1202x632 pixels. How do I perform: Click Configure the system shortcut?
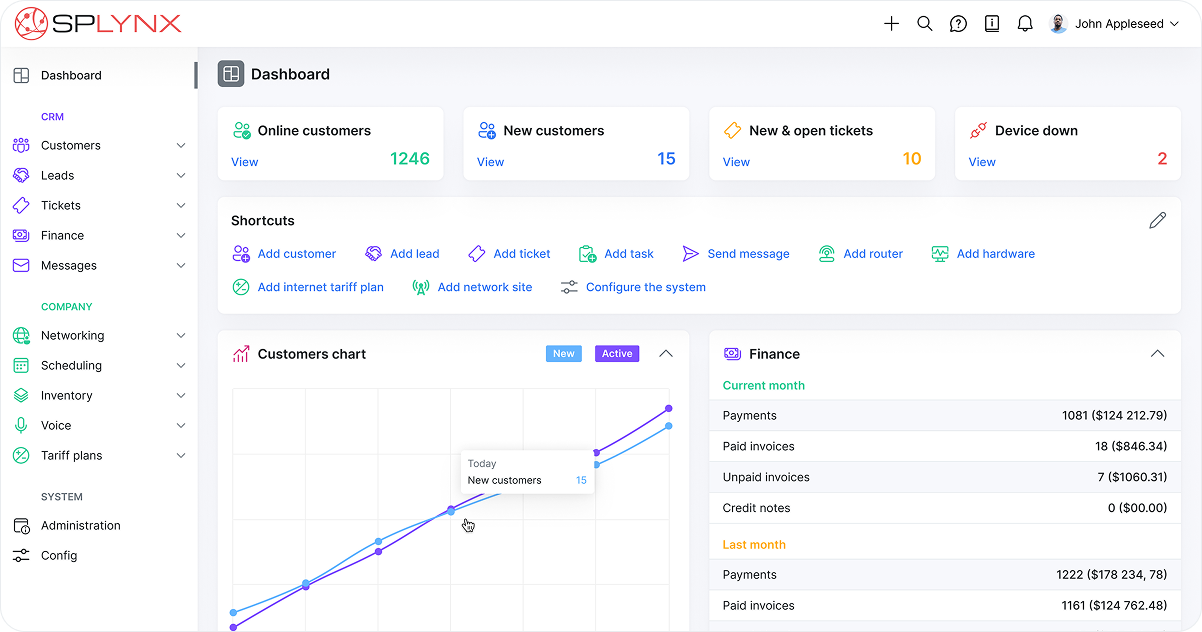pos(645,287)
